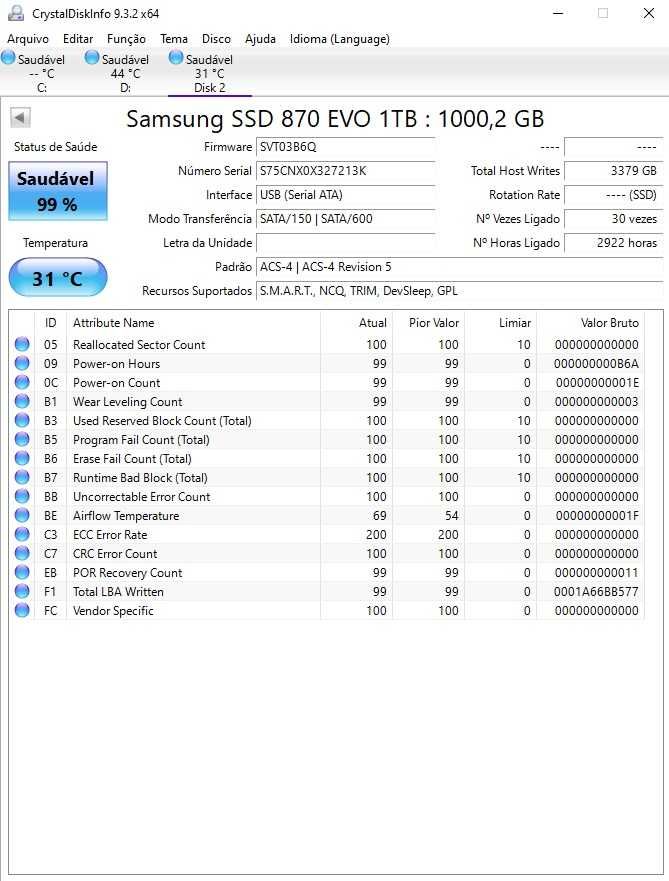Click raw value 00000000001E of Power-on Count

click(x=597, y=383)
